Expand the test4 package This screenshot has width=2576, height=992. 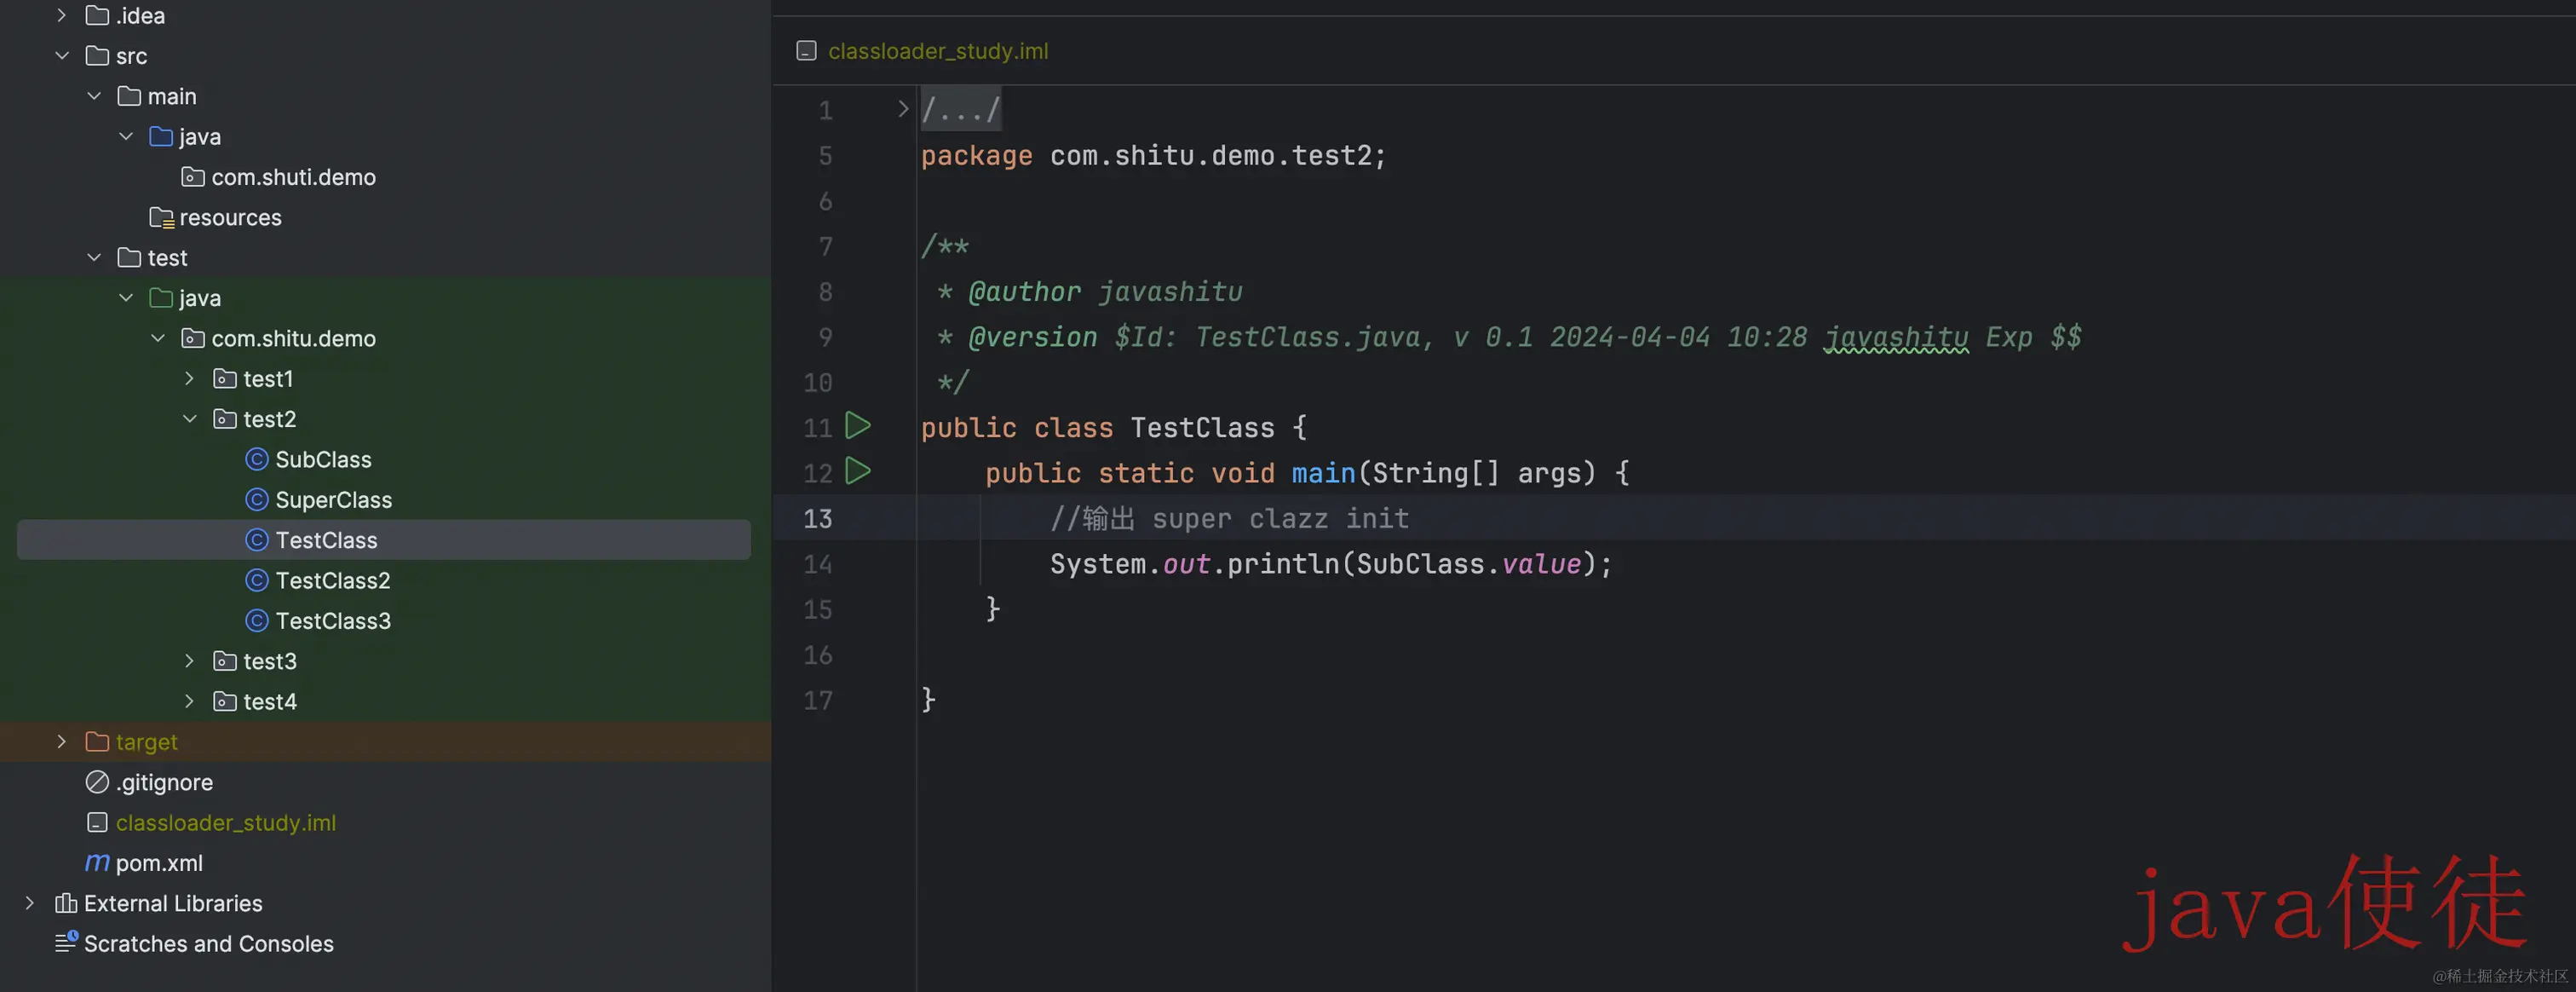(x=190, y=701)
